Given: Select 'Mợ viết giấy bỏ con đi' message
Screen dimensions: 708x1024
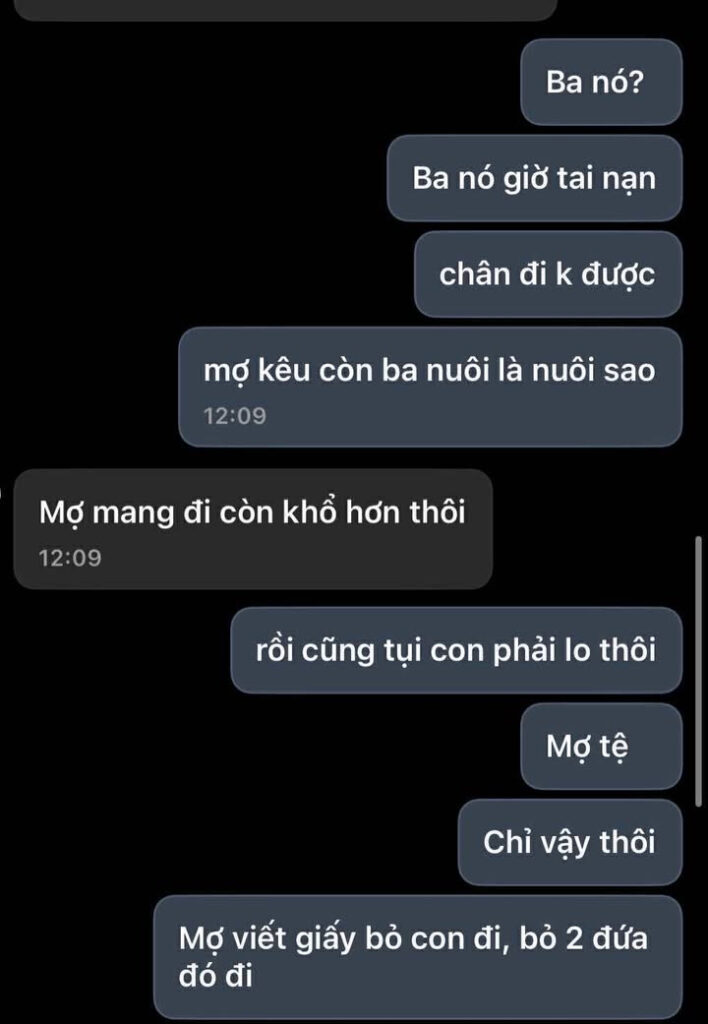Looking at the screenshot, I should [x=418, y=957].
